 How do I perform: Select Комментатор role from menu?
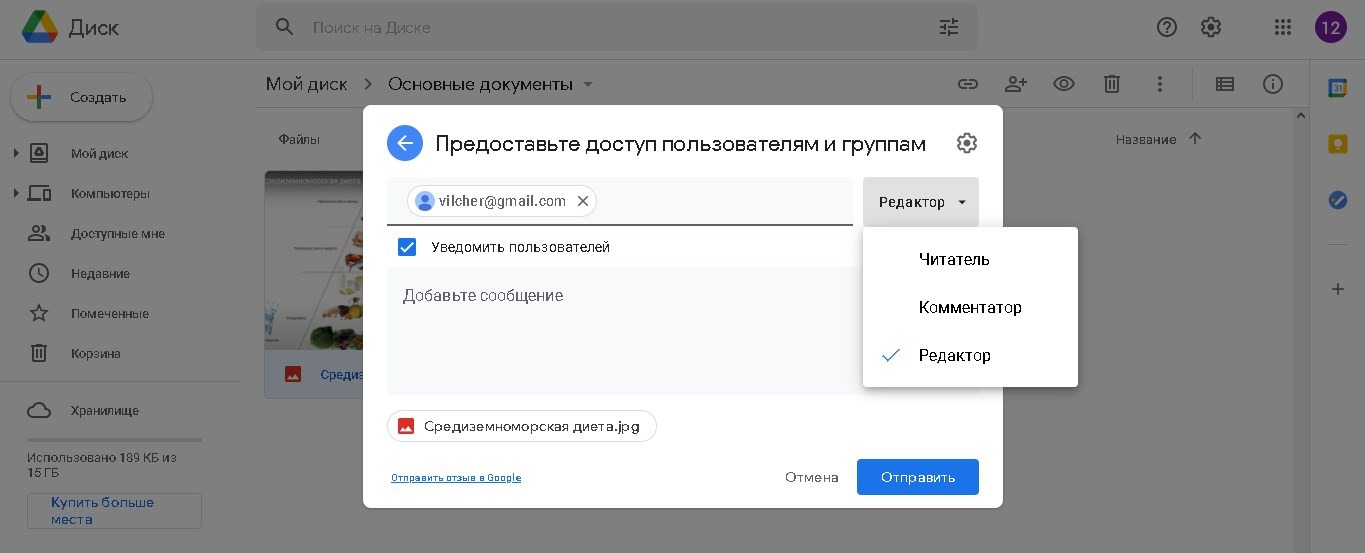coord(970,307)
